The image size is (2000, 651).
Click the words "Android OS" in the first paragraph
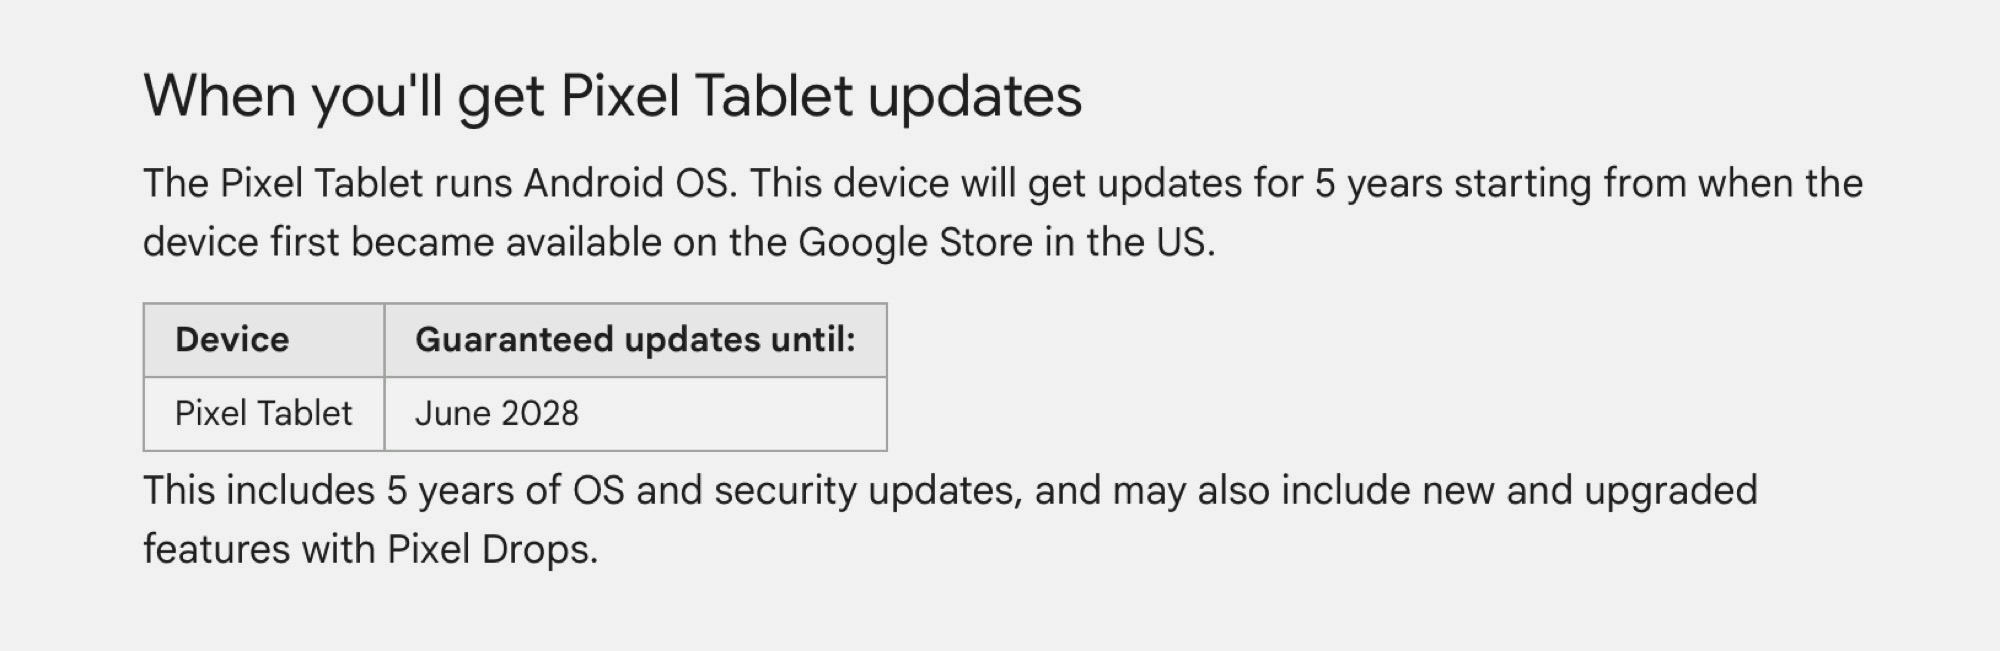click(x=626, y=184)
